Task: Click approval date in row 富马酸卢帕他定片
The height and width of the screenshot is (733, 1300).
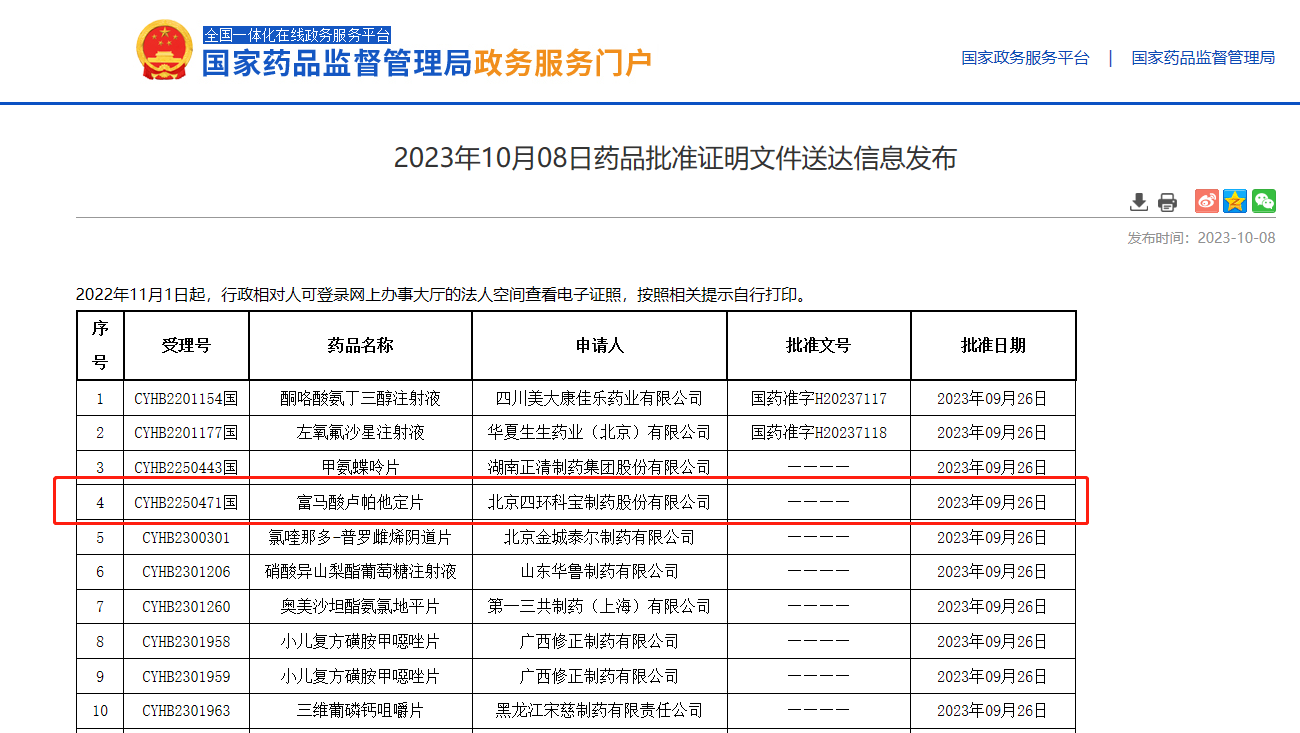Action: 993,502
